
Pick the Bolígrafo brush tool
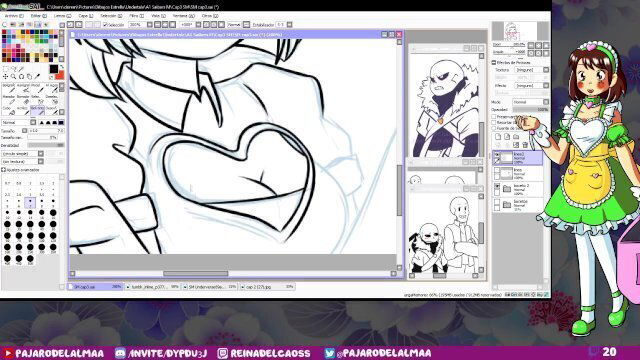point(9,89)
